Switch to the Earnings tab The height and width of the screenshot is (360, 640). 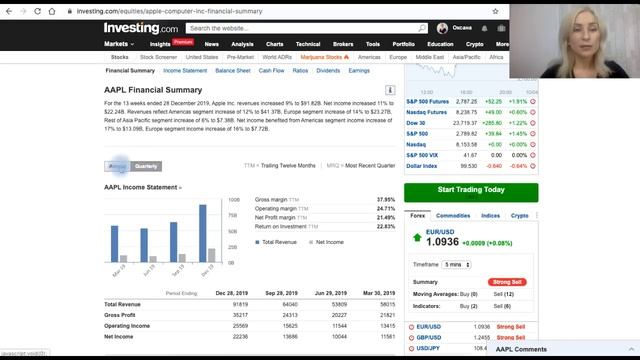359,71
